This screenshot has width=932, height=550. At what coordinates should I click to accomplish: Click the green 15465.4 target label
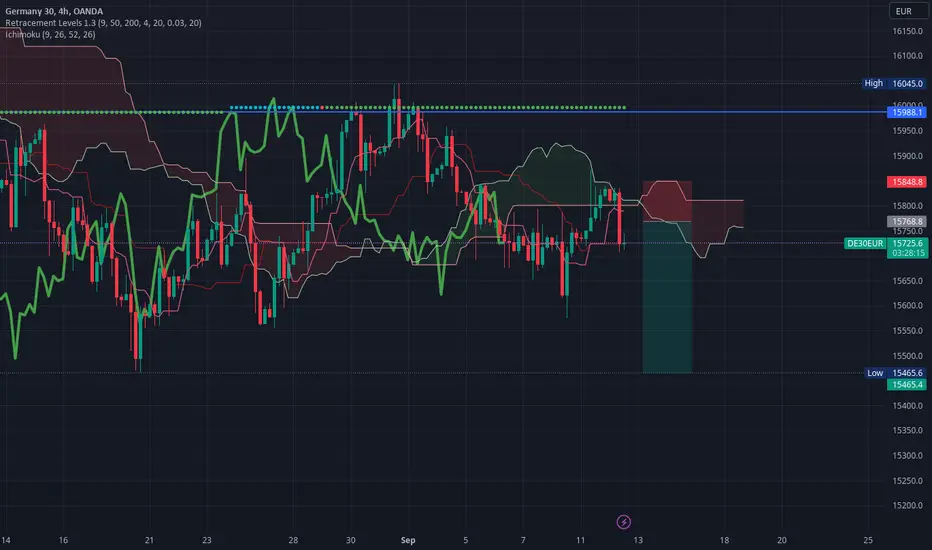[906, 385]
